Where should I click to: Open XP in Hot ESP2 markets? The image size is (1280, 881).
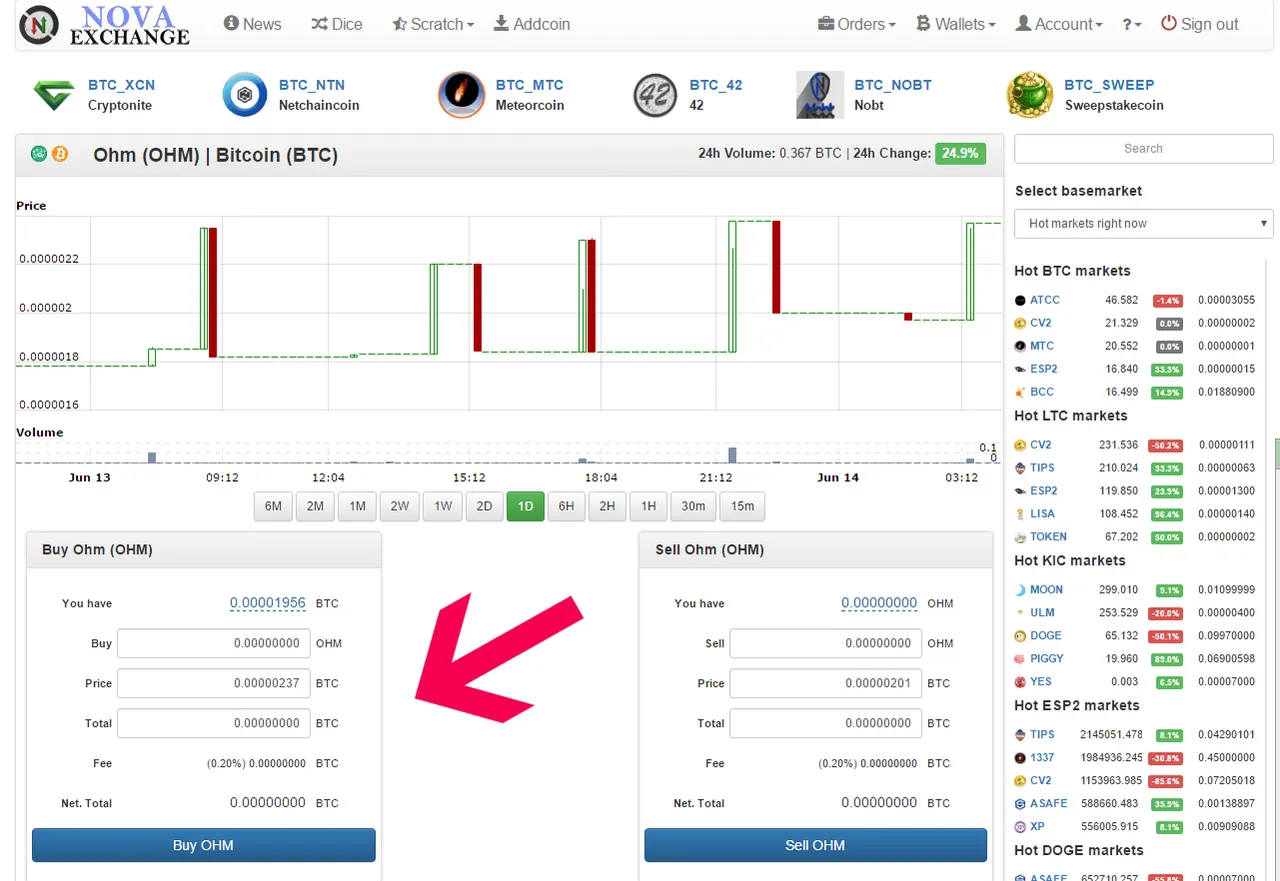point(1037,827)
